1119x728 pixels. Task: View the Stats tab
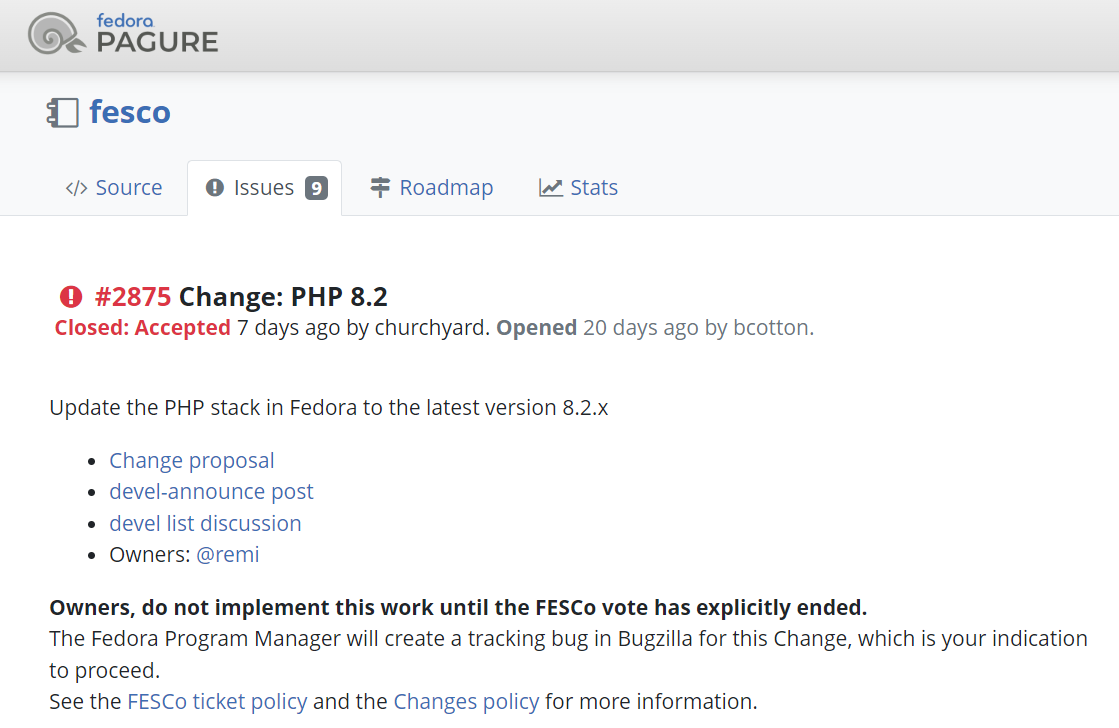(594, 188)
